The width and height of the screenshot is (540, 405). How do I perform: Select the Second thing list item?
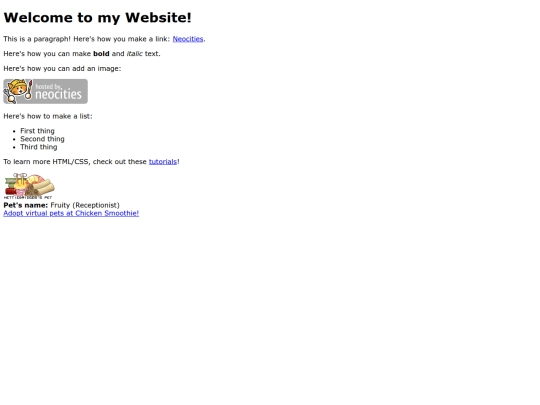click(x=42, y=139)
